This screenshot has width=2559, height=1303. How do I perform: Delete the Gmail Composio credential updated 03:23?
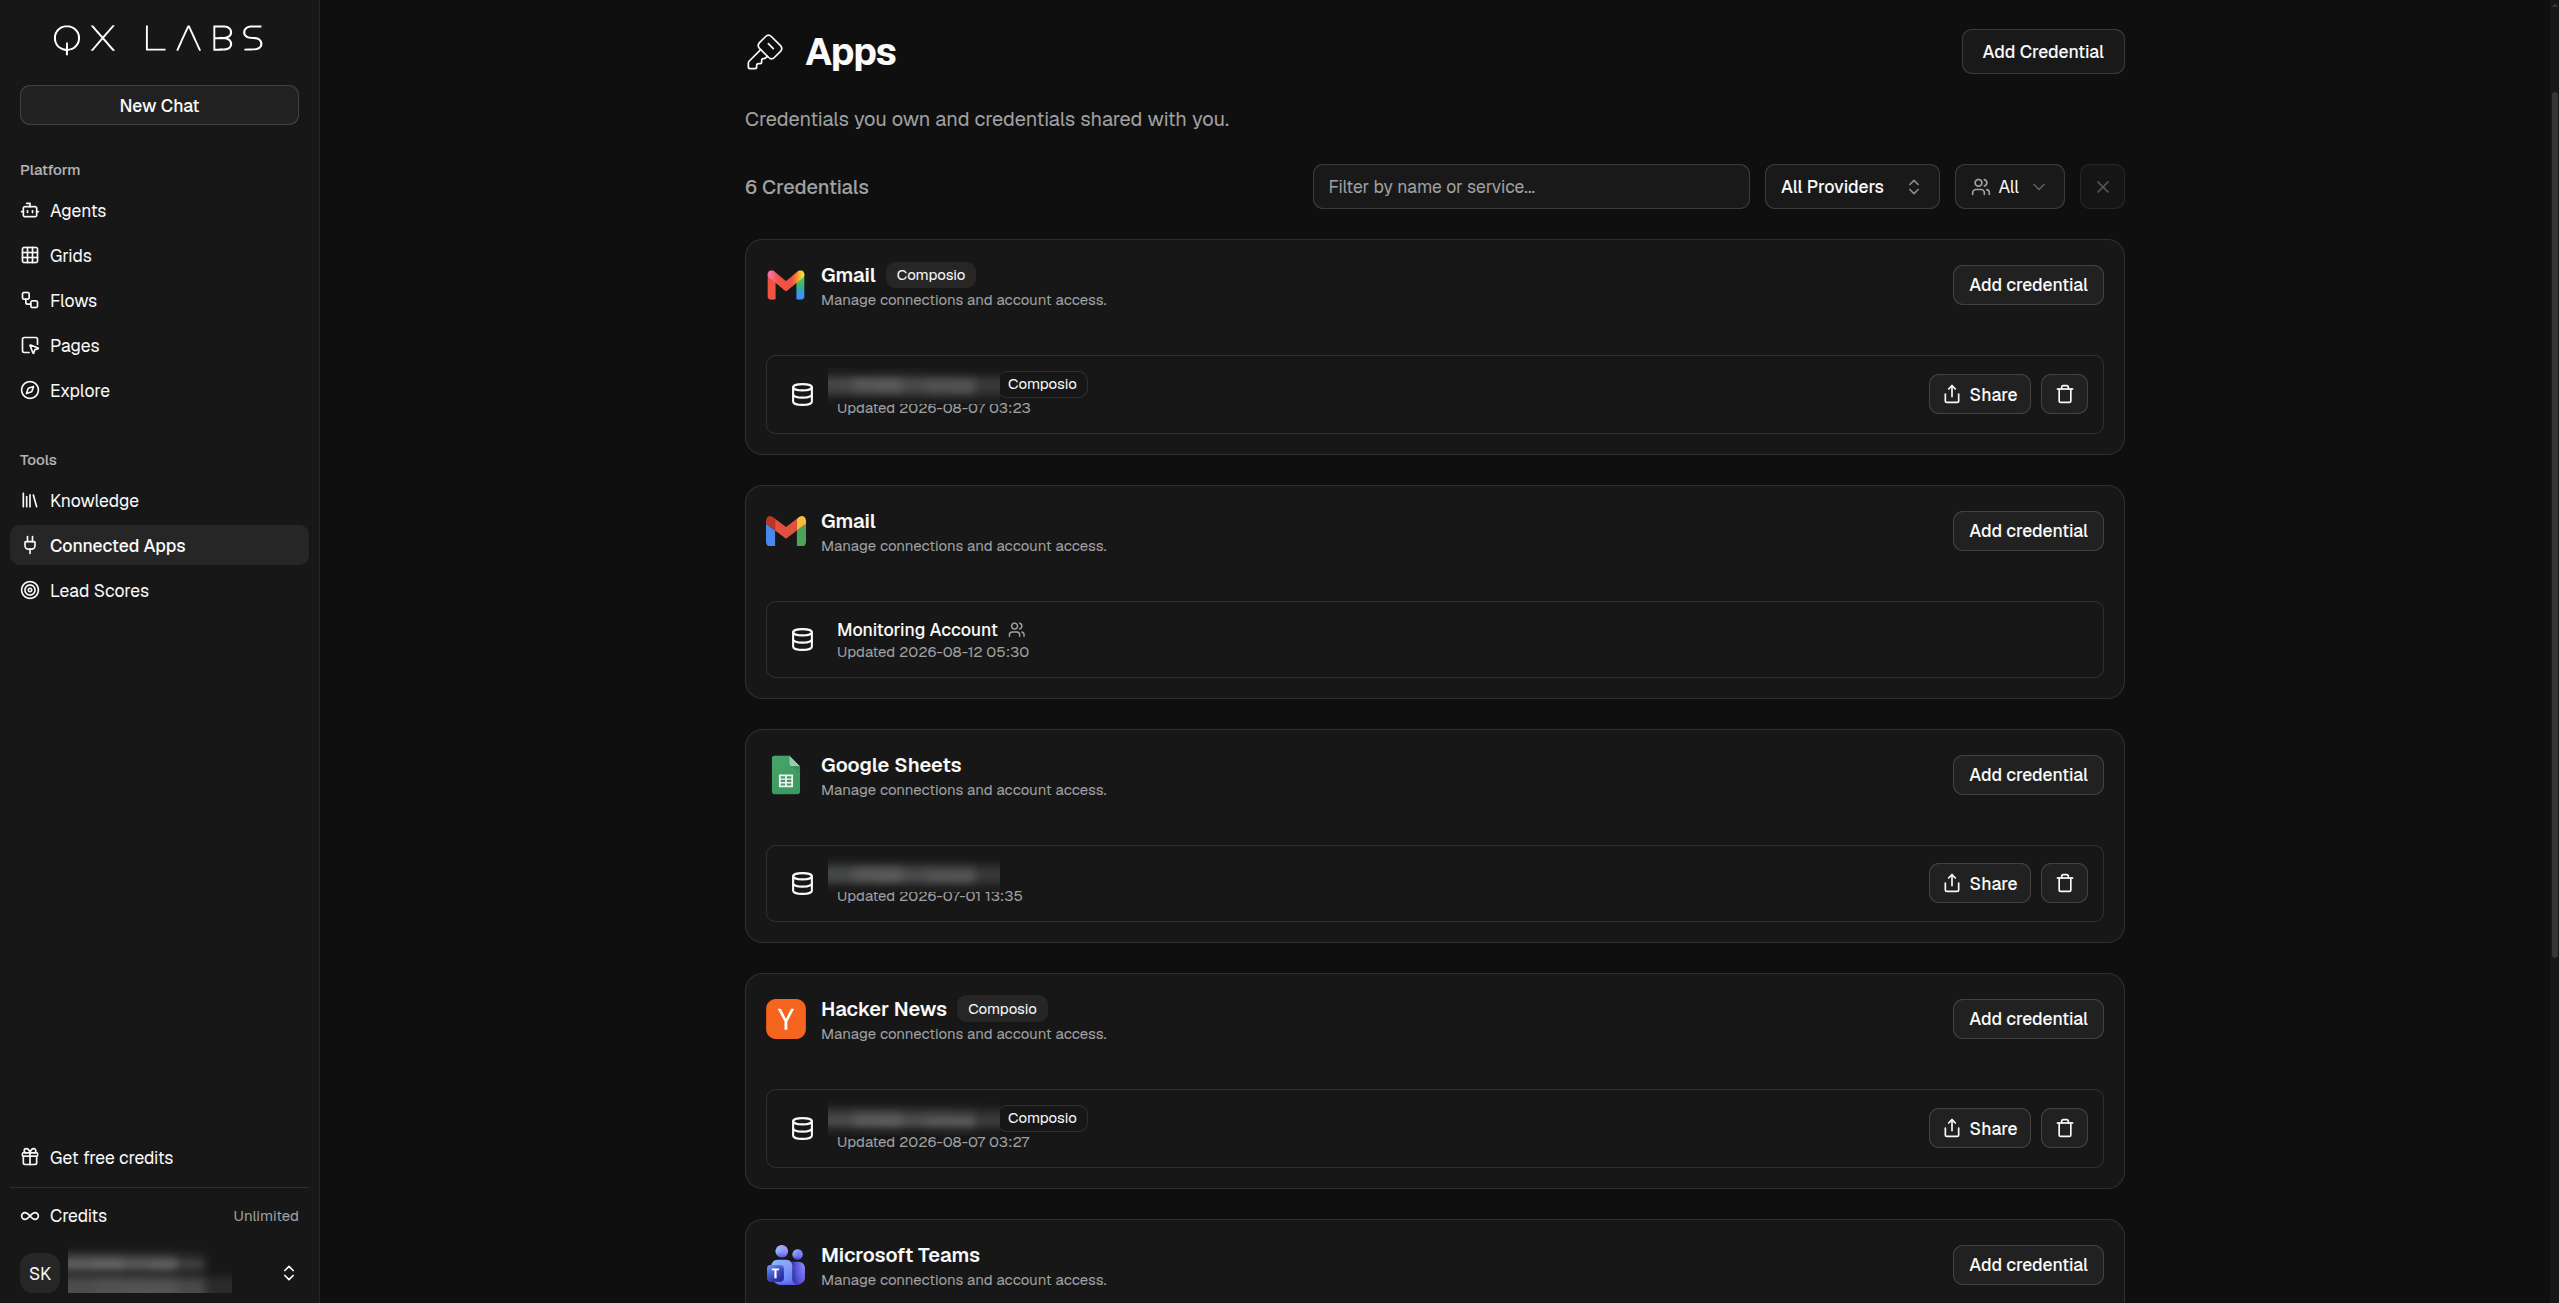click(x=2064, y=395)
